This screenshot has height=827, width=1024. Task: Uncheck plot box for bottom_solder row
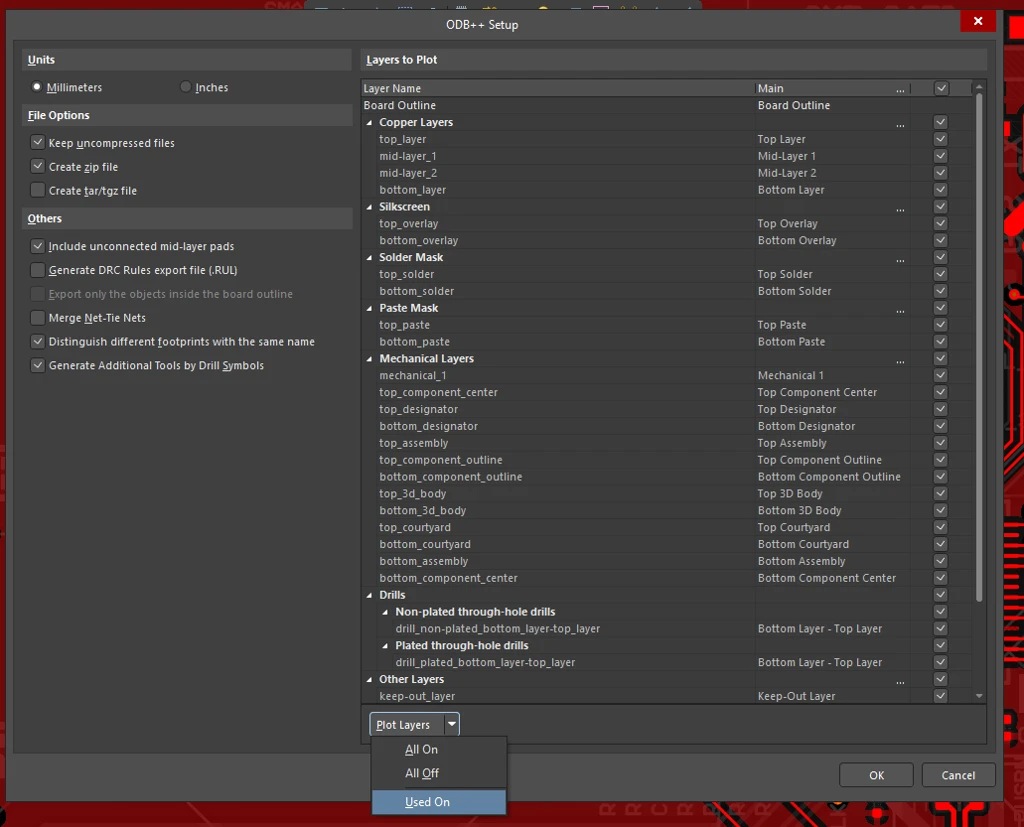[940, 291]
